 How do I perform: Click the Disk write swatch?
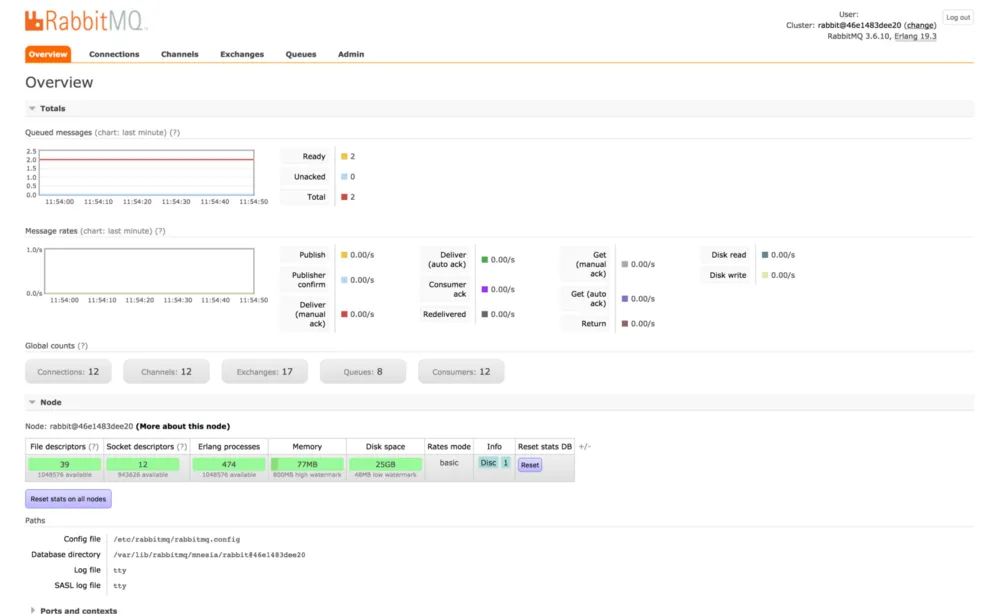(765, 275)
